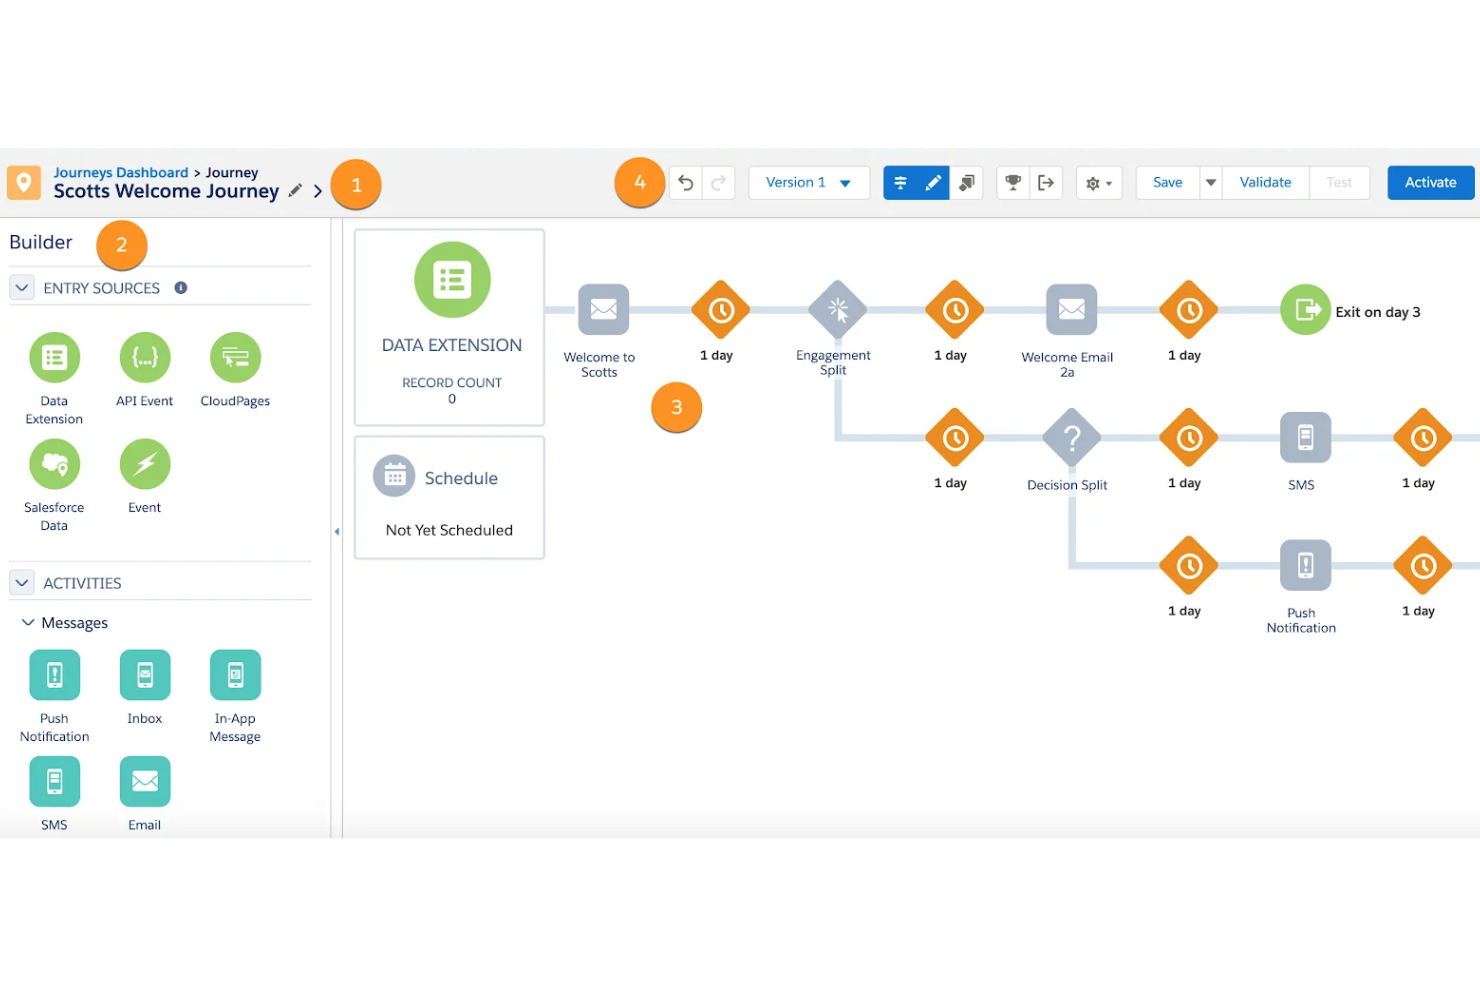Image resolution: width=1480 pixels, height=987 pixels.
Task: Expand the chevron next to journey name
Action: tap(318, 191)
